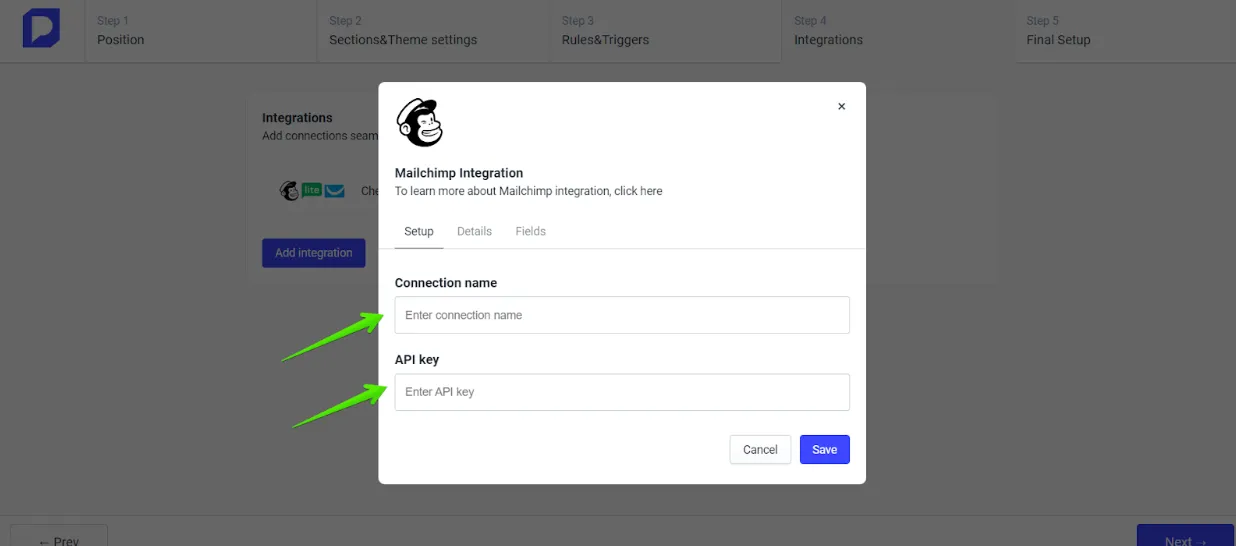Viewport: 1236px width, 546px height.
Task: Go to Step 4 Integrations
Action: tap(898, 31)
